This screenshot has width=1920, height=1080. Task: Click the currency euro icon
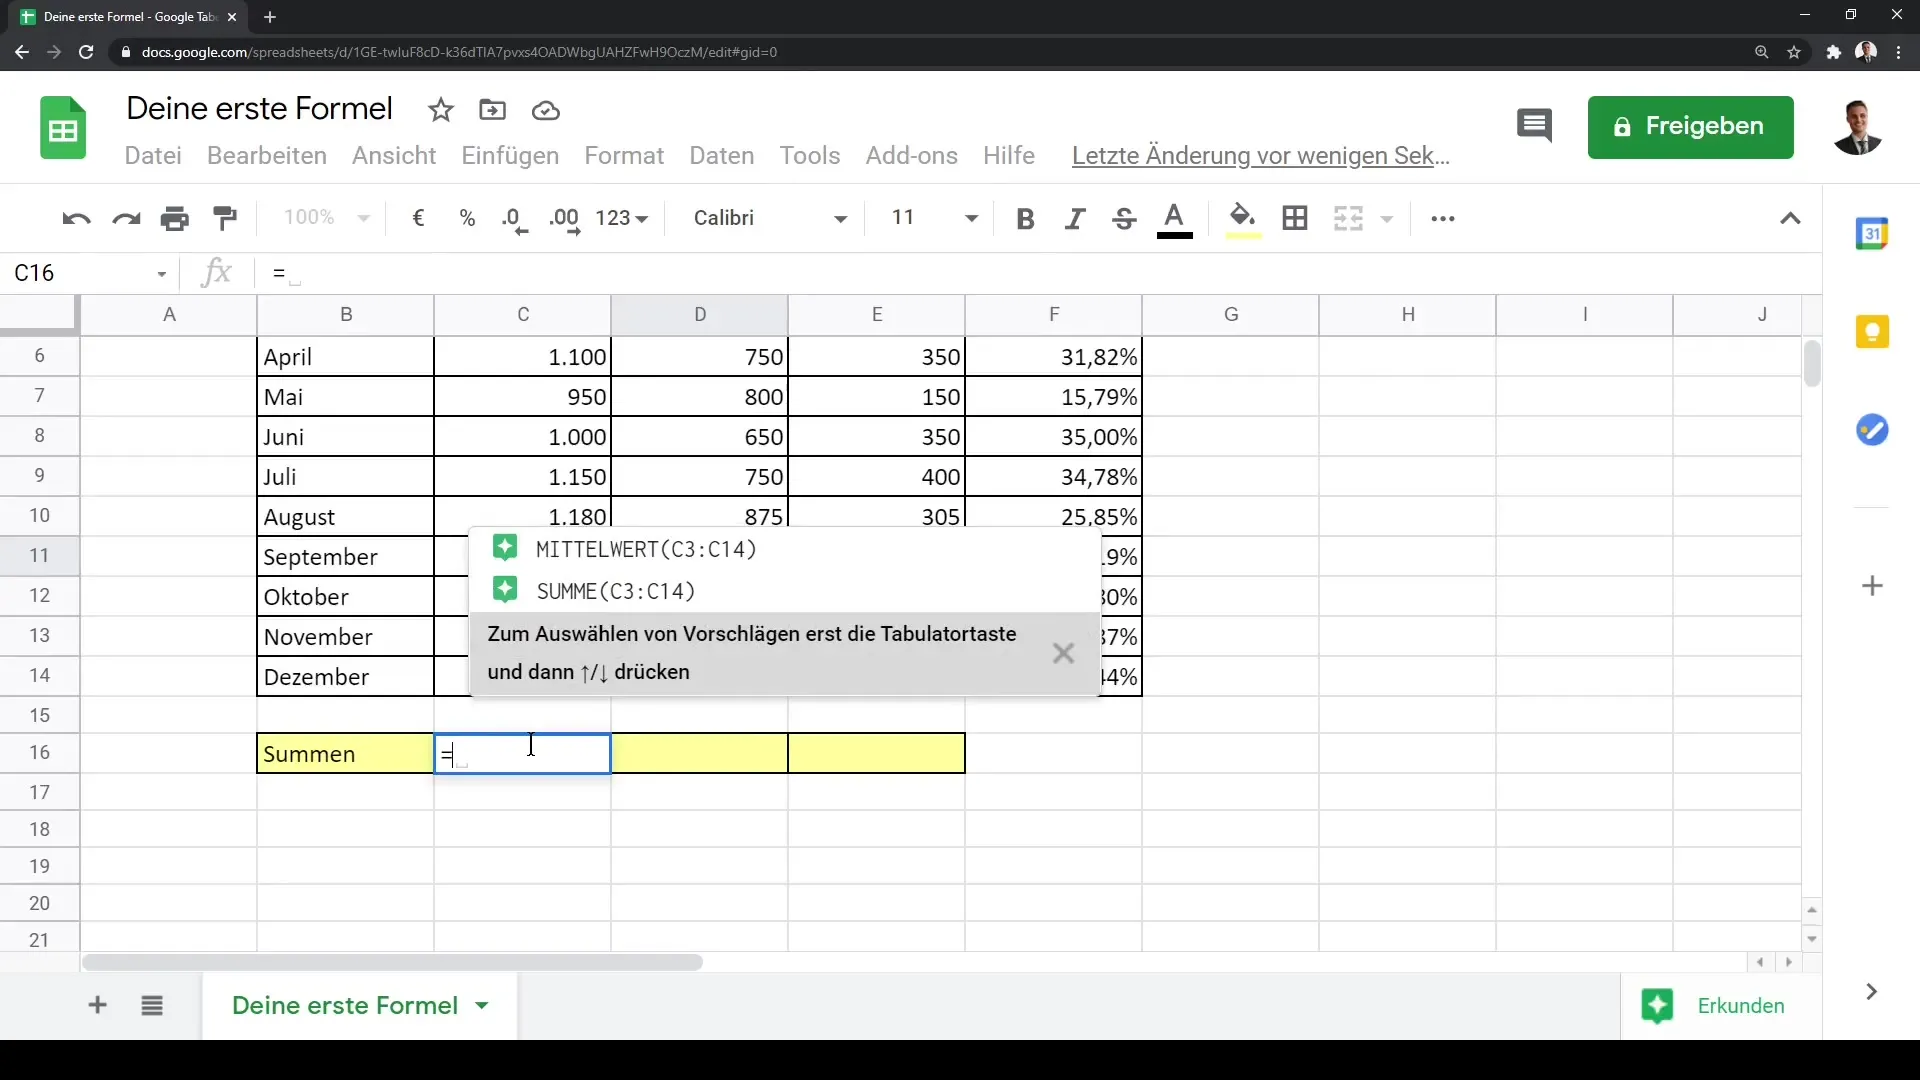click(419, 218)
